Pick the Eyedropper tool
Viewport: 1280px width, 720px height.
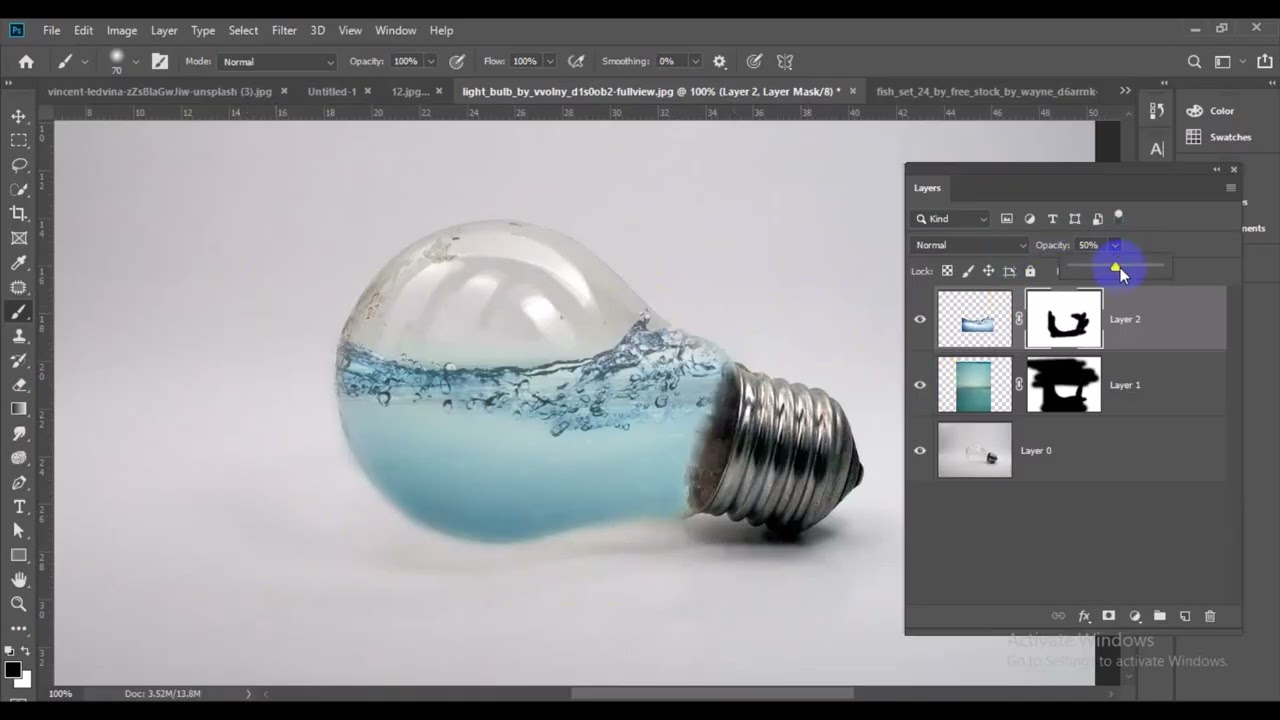tap(19, 262)
